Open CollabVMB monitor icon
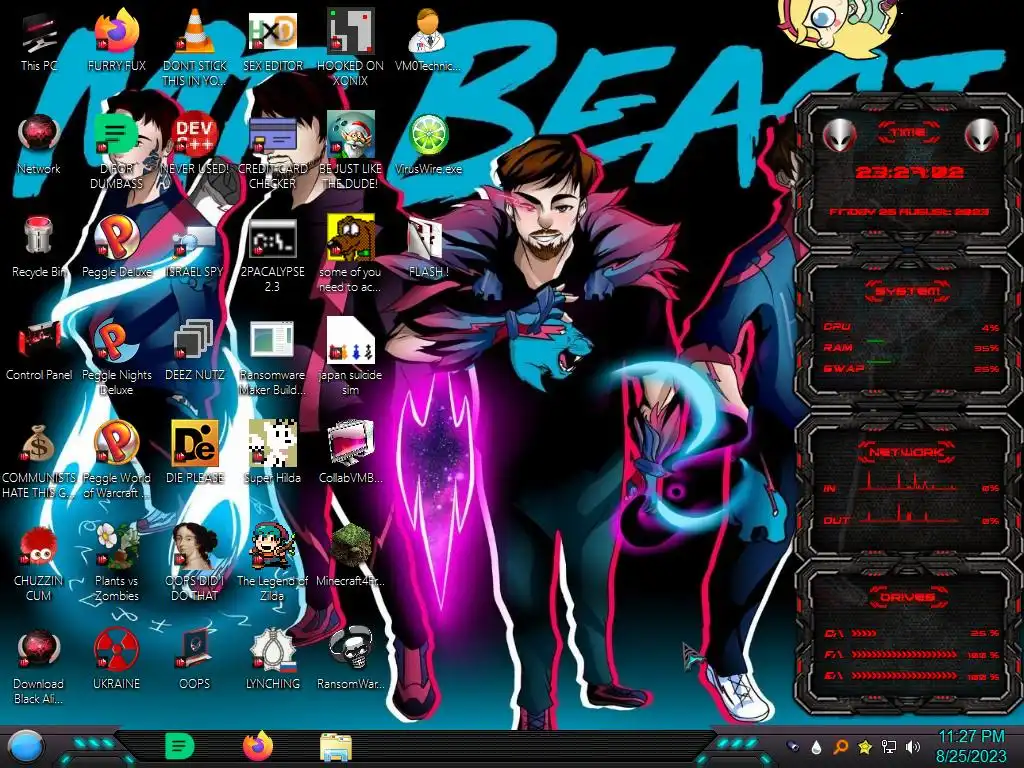This screenshot has width=1024, height=768. click(350, 444)
